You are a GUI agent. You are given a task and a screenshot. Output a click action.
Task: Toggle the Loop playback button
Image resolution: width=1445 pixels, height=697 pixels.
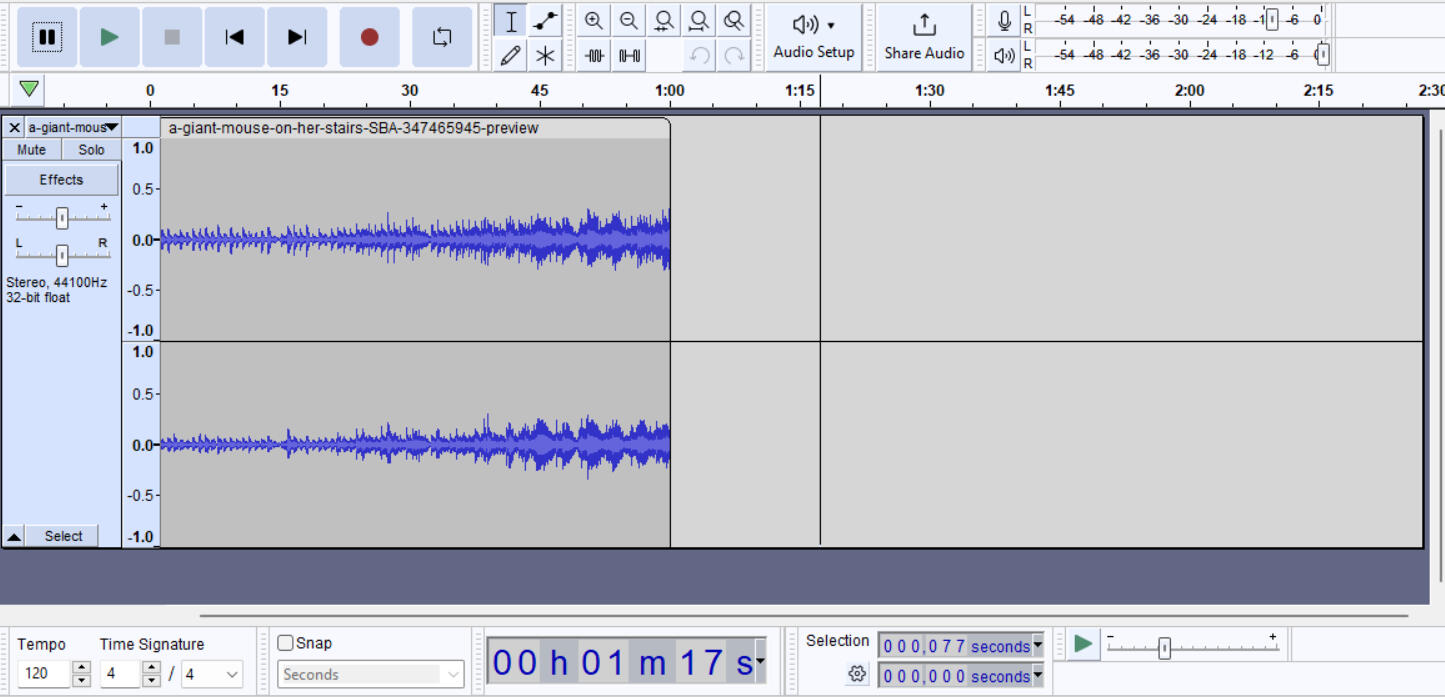(x=442, y=37)
